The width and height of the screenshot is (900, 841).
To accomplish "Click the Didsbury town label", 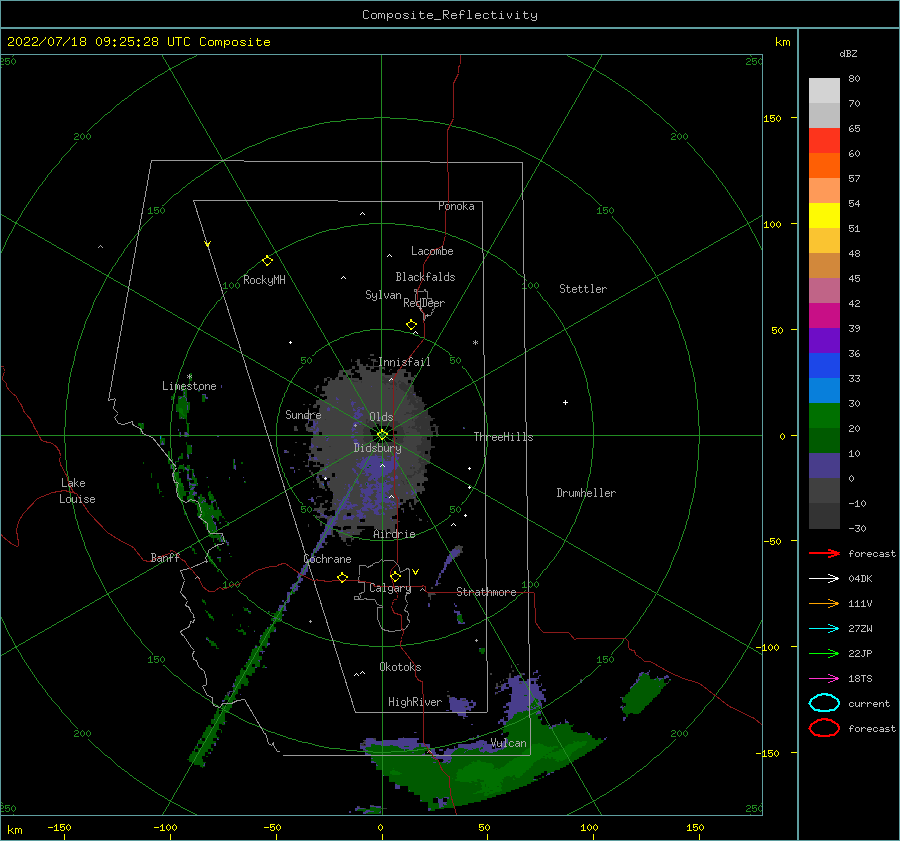I will 377,448.
